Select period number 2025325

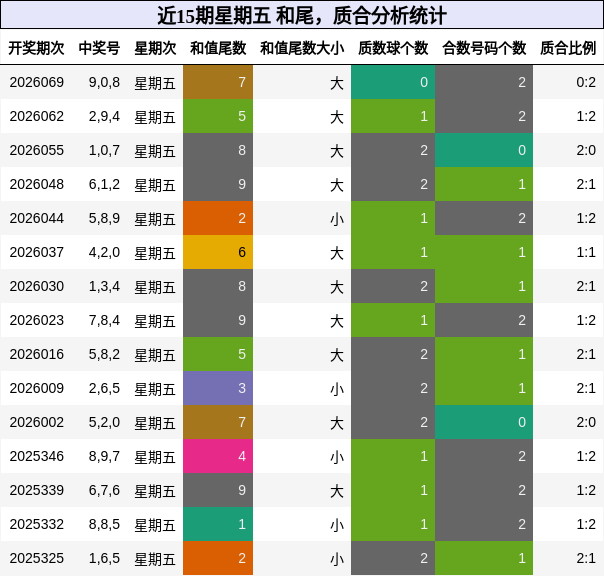pyautogui.click(x=37, y=558)
